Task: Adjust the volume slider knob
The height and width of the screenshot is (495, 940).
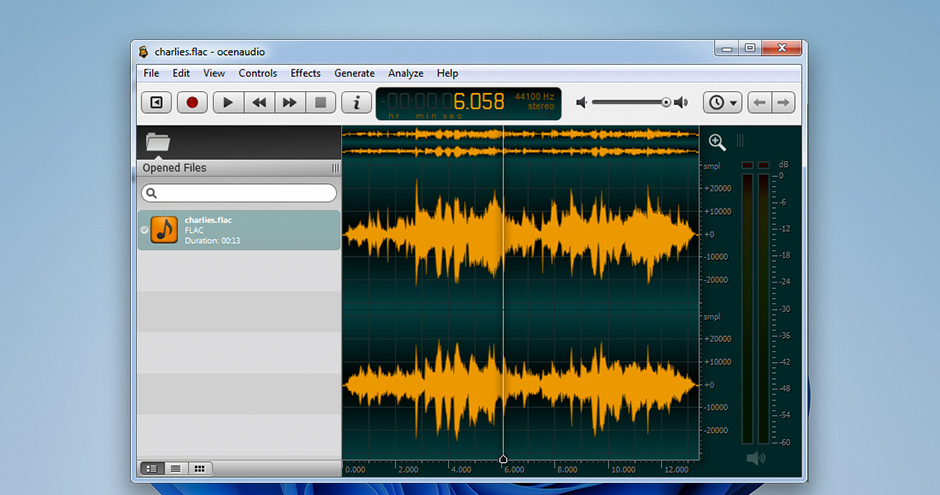Action: coord(665,102)
